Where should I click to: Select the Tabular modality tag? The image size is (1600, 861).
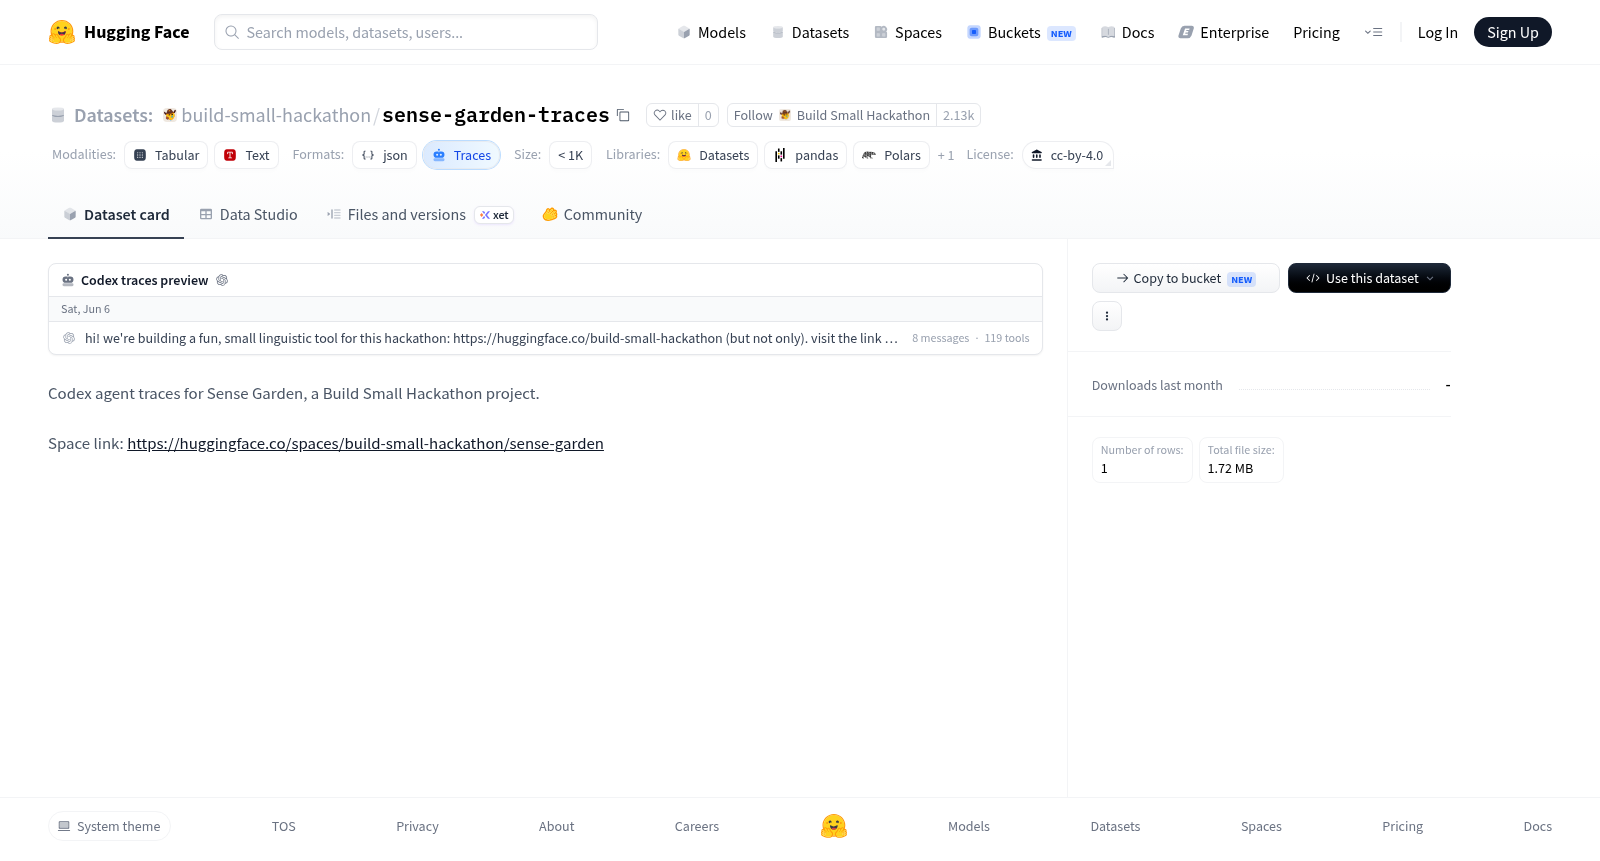[166, 155]
